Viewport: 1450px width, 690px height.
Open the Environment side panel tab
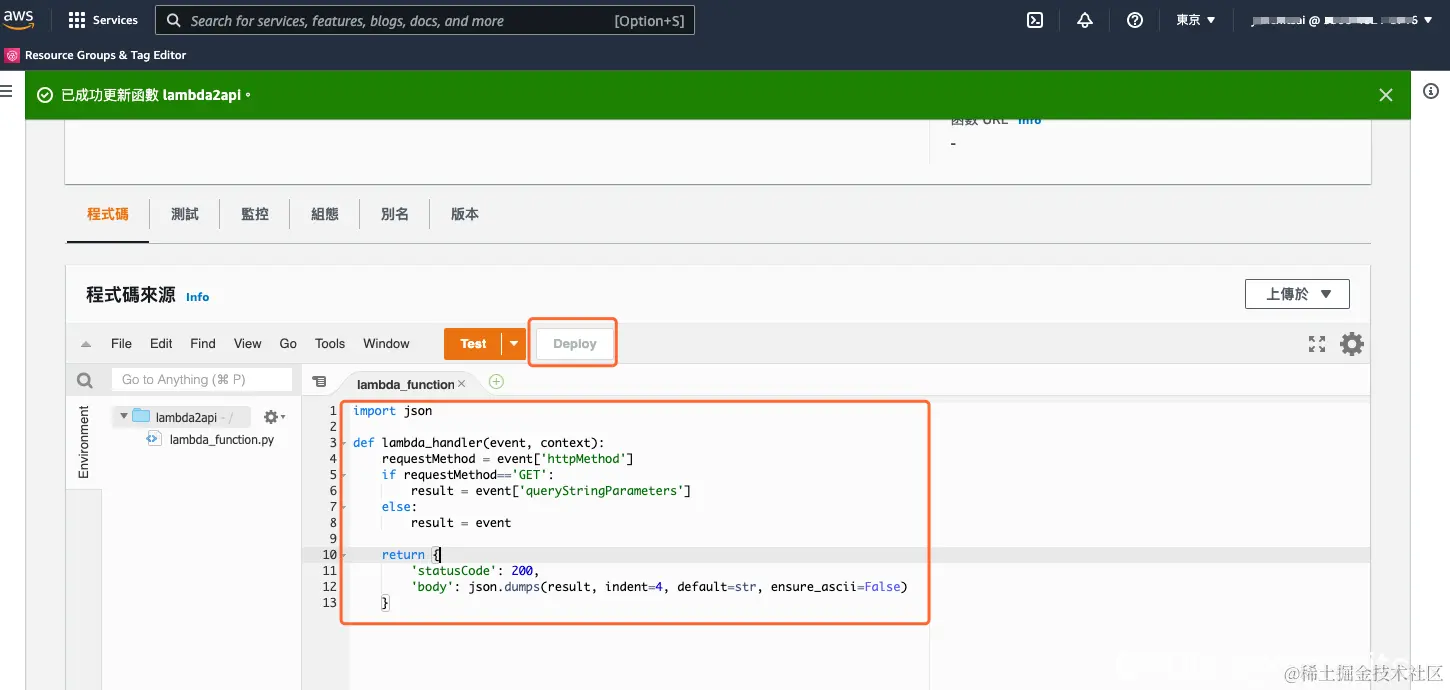click(x=84, y=442)
